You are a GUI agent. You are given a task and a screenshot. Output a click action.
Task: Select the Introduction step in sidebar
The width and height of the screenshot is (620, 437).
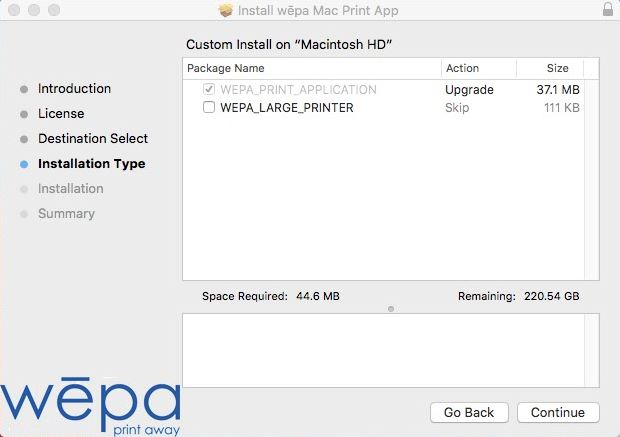coord(74,89)
